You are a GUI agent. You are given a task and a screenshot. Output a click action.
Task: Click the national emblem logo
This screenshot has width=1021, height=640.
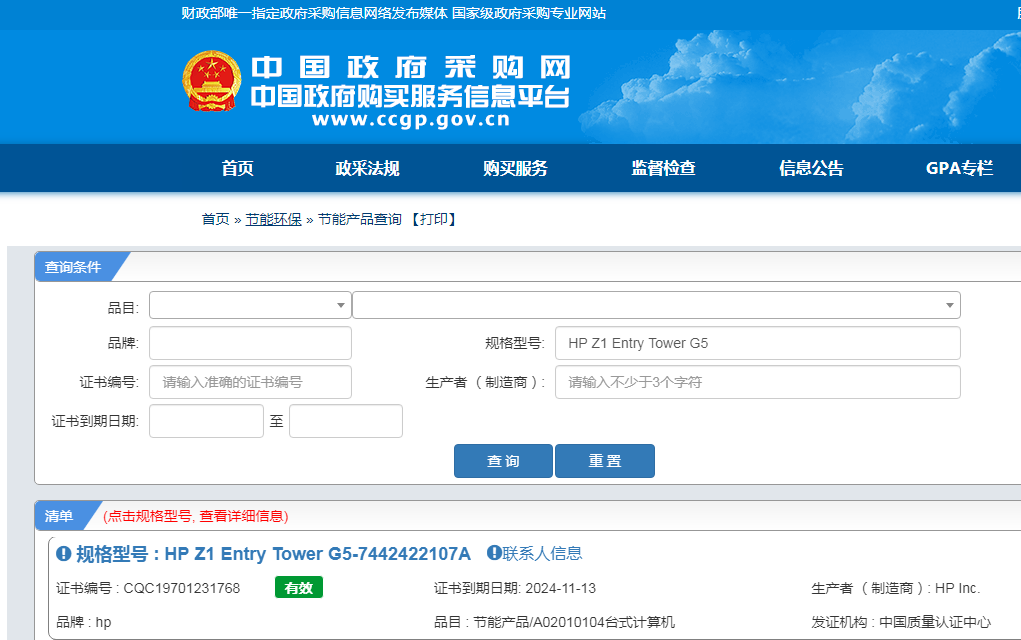[212, 81]
